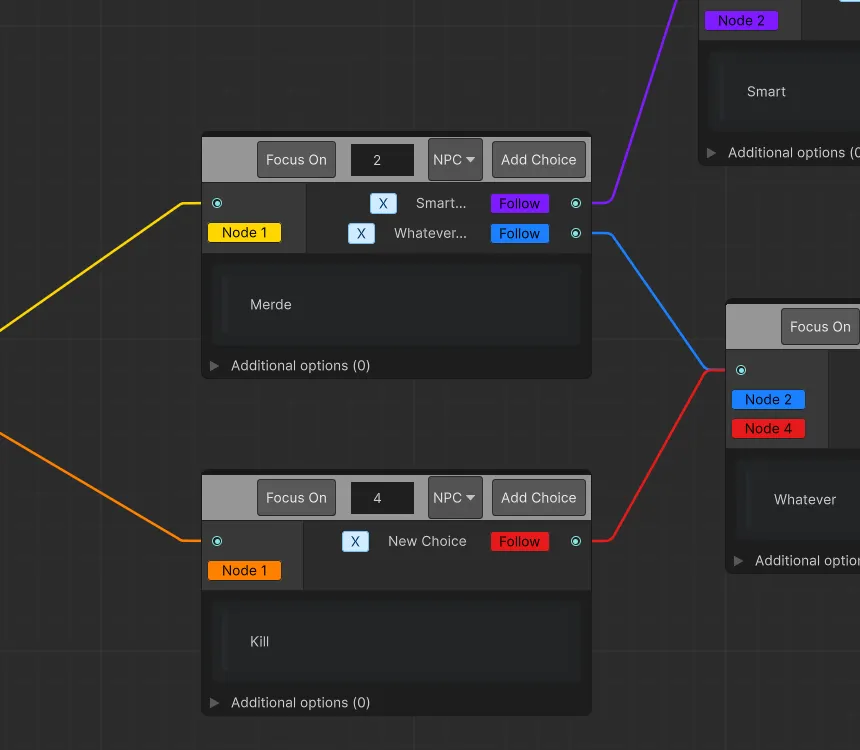This screenshot has height=750, width=860.
Task: Select the Node 4 red label on the Whatever node
Action: pos(768,428)
